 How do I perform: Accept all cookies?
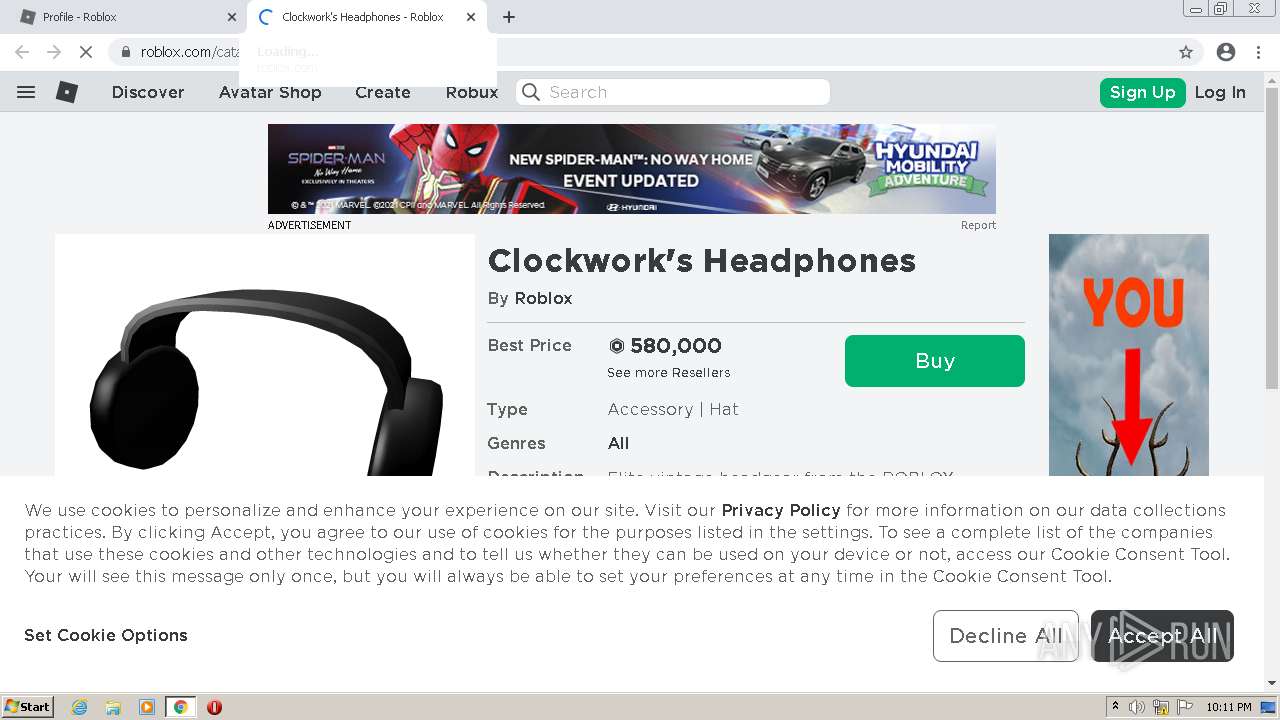pyautogui.click(x=1162, y=636)
